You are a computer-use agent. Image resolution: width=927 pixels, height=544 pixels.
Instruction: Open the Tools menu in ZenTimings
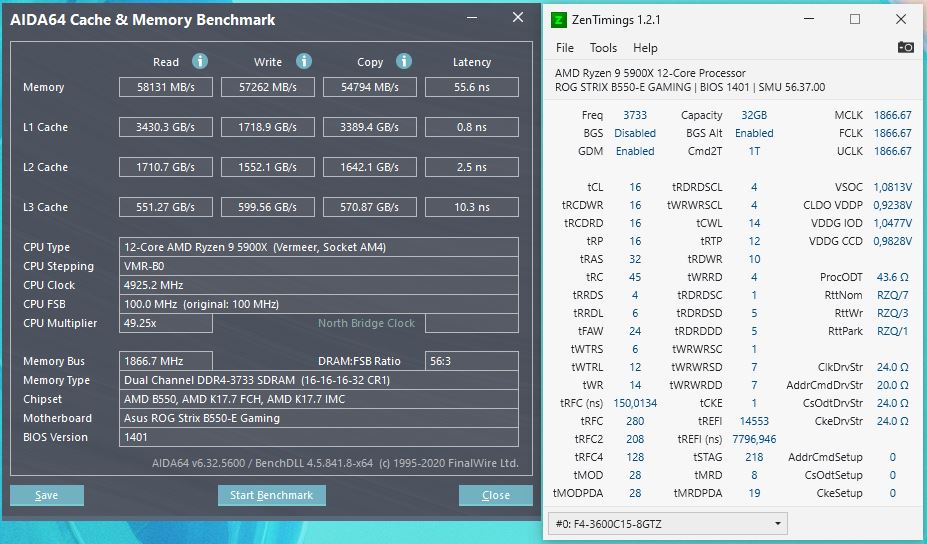coord(603,48)
